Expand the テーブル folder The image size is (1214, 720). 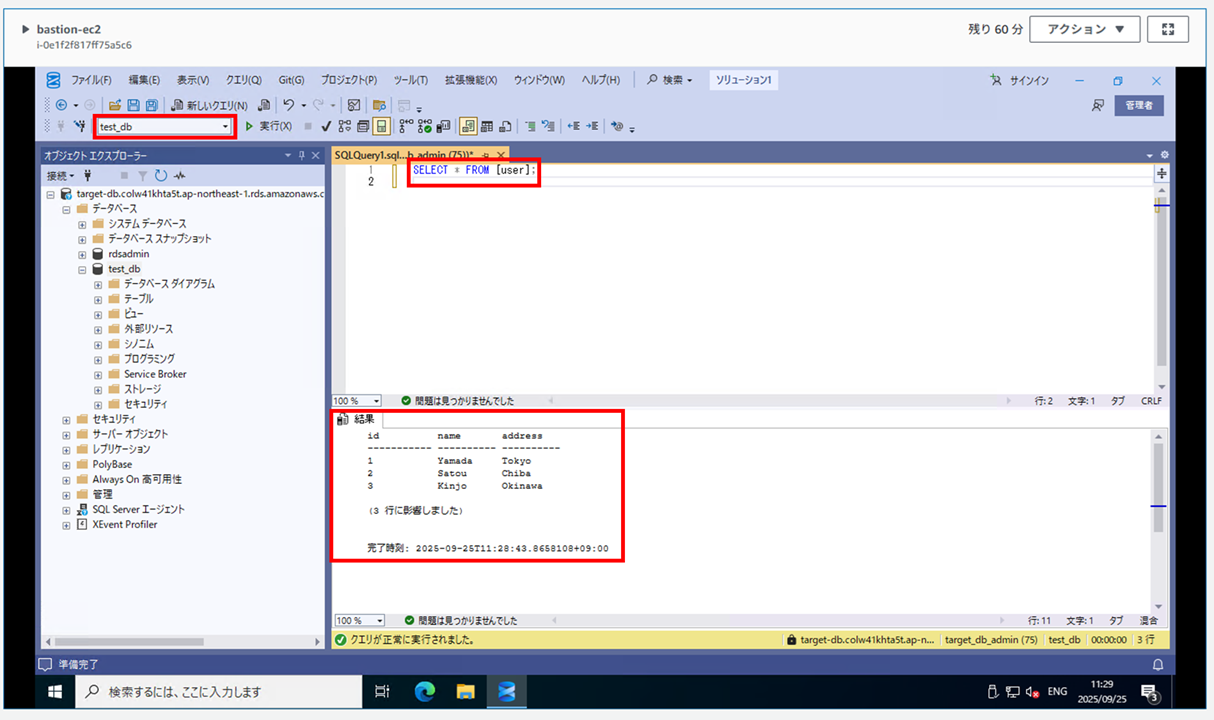(98, 299)
